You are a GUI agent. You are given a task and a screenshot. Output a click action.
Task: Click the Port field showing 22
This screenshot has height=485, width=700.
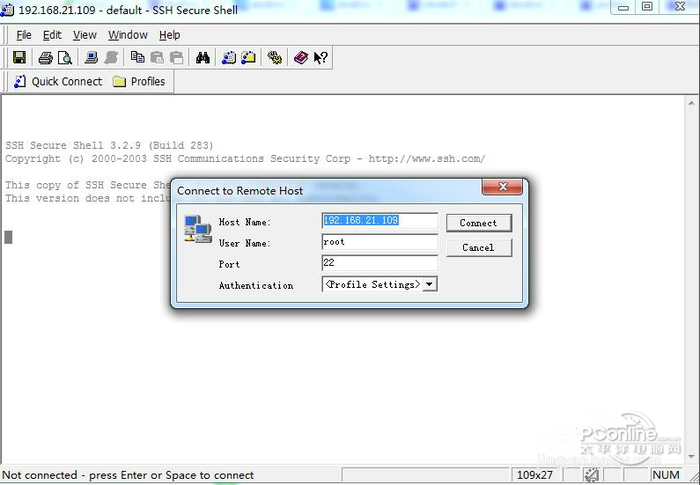(x=379, y=263)
